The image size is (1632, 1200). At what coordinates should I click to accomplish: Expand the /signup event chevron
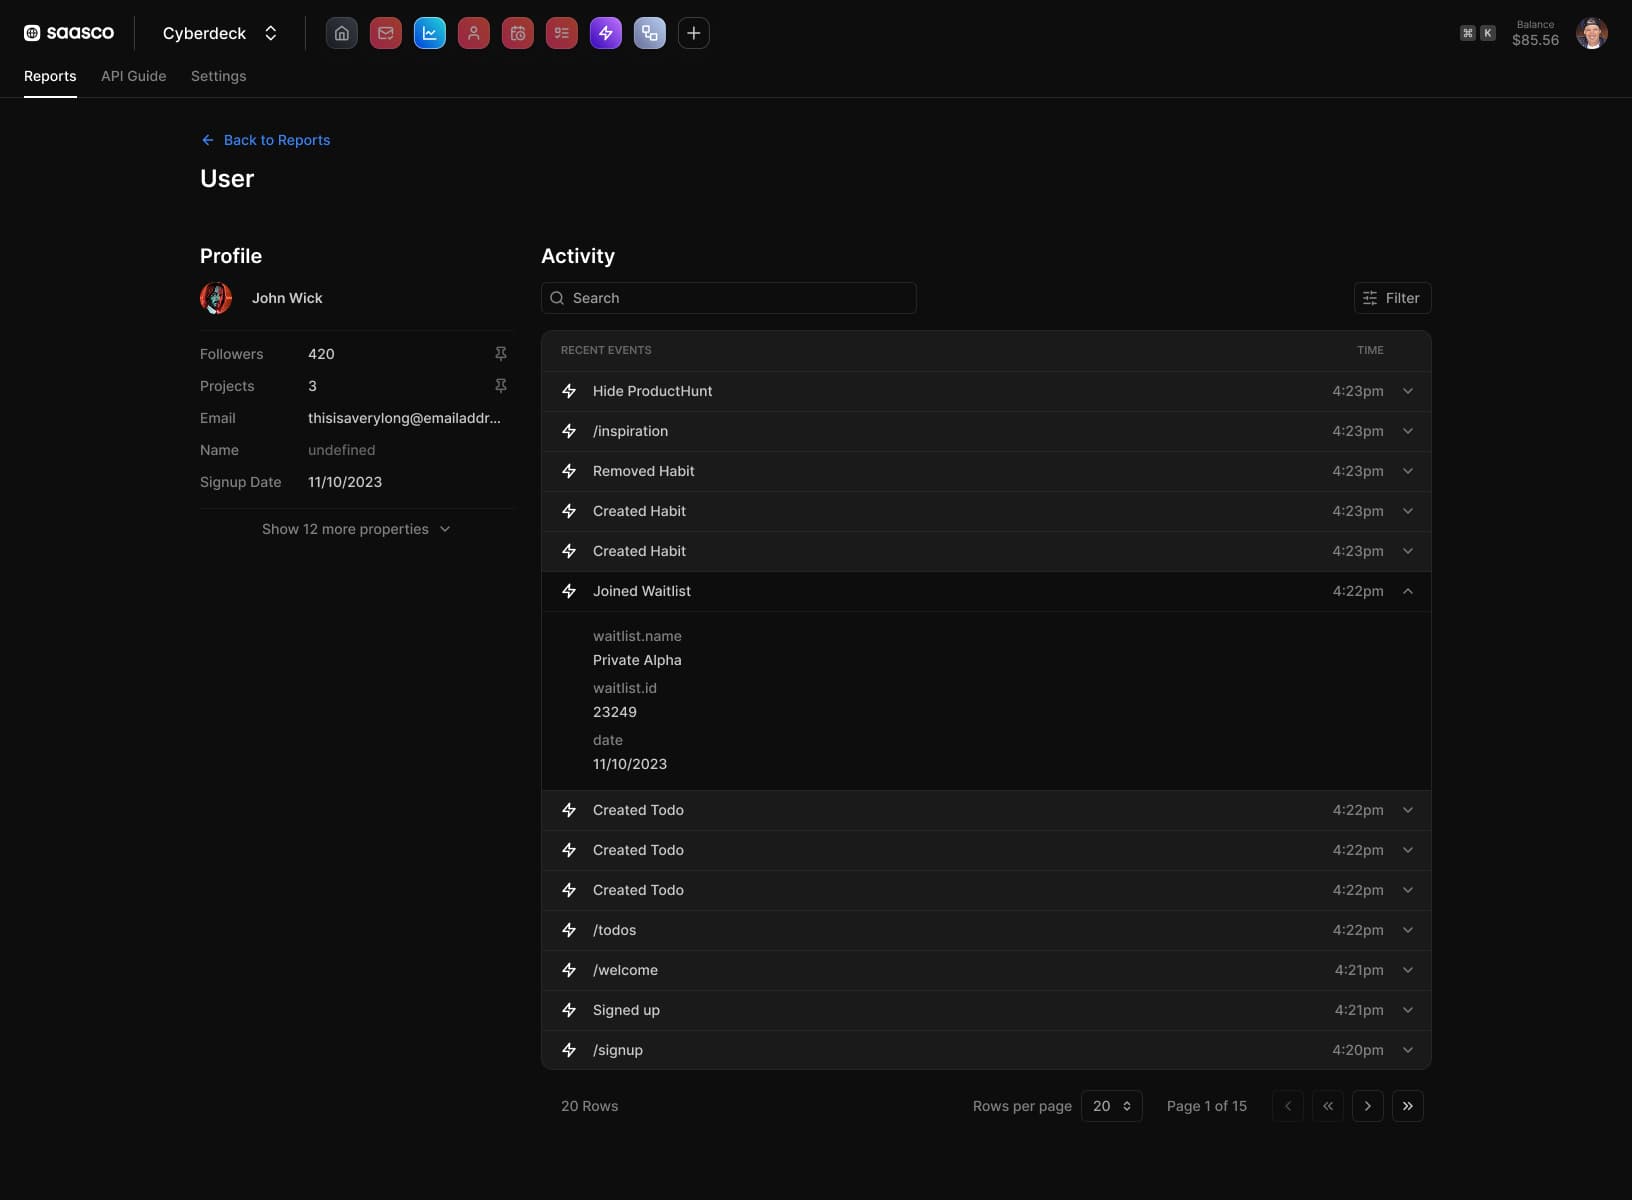point(1407,1050)
